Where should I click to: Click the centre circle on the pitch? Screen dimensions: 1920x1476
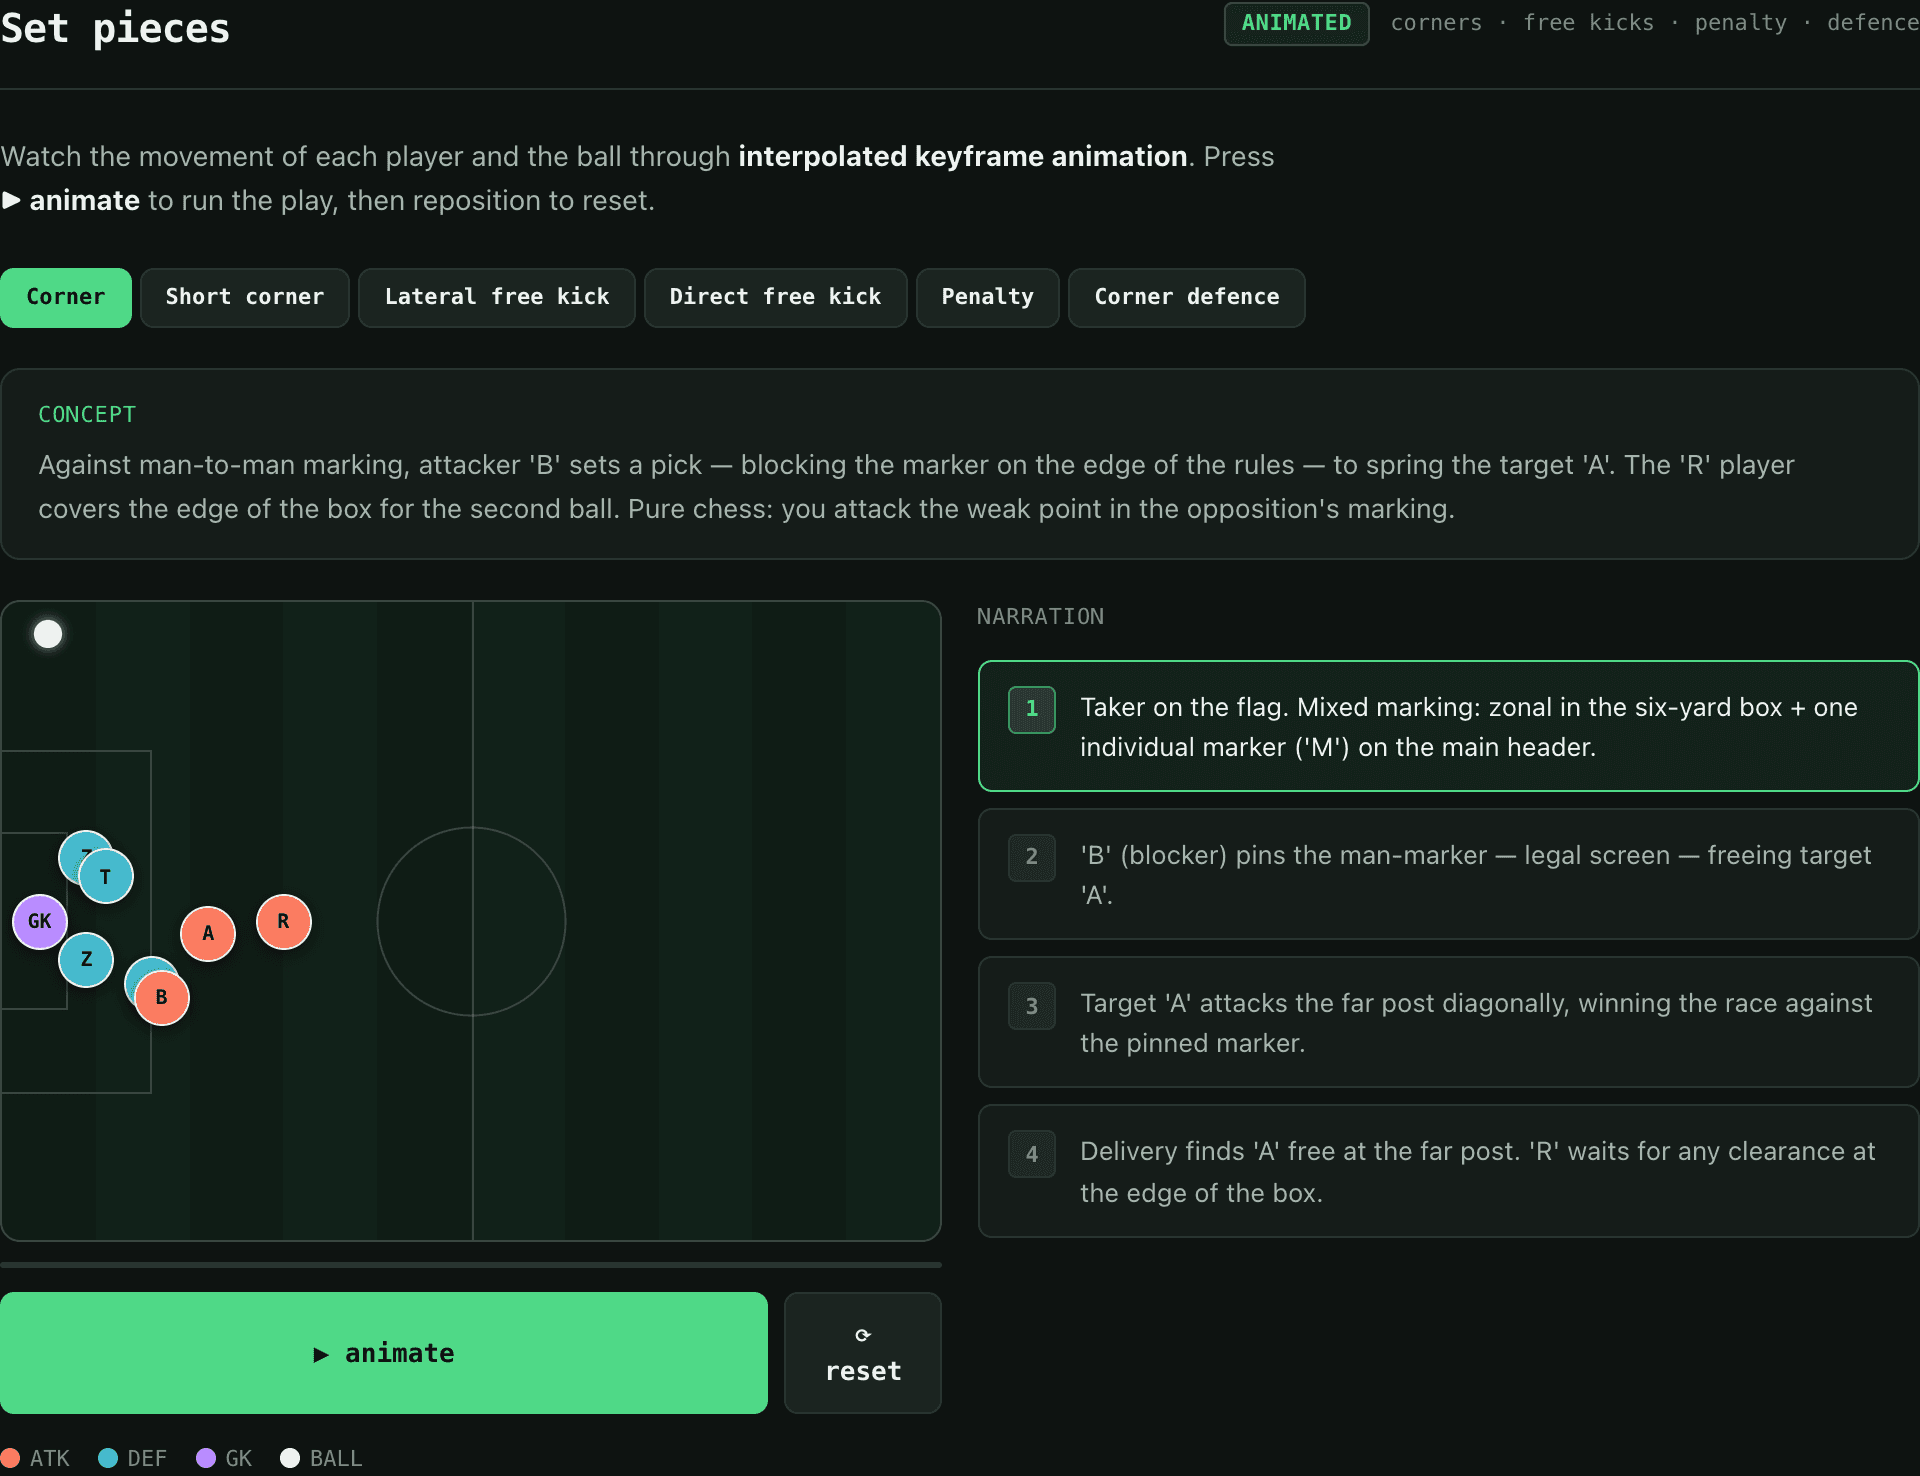tap(471, 921)
